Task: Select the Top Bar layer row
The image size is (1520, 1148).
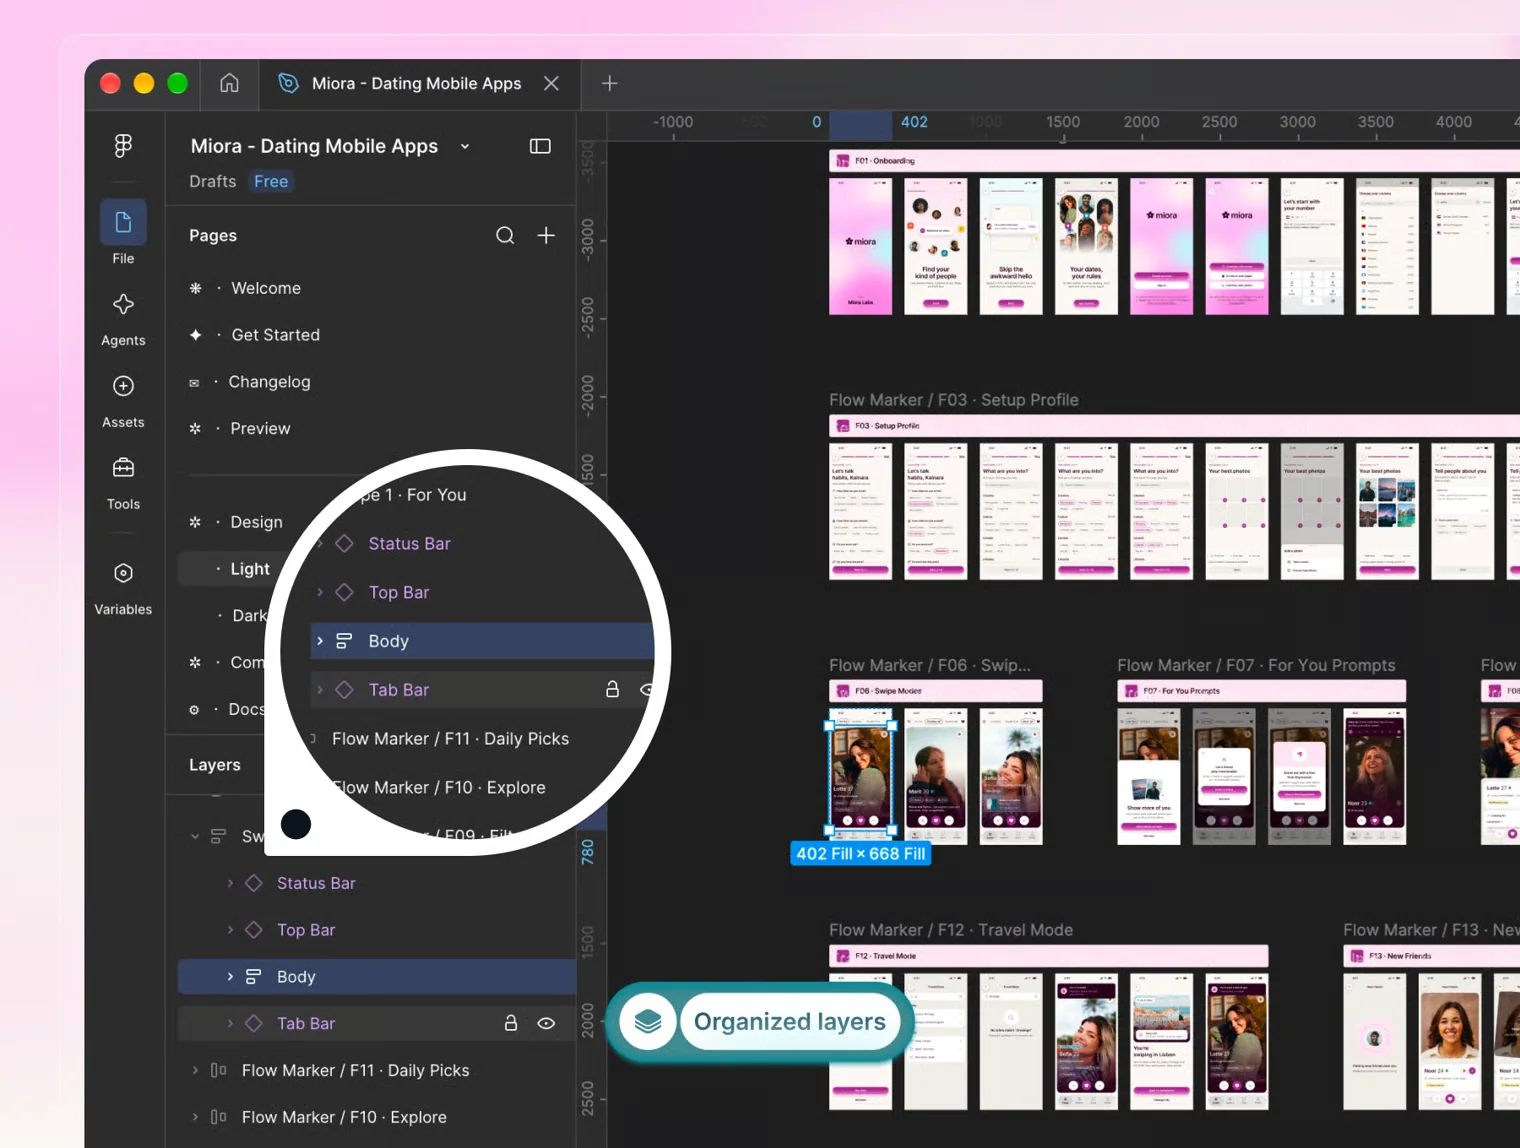Action: click(x=377, y=930)
